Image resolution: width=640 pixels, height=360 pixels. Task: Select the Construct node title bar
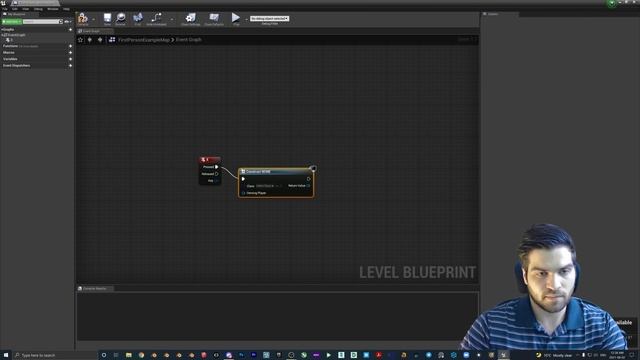(x=276, y=172)
